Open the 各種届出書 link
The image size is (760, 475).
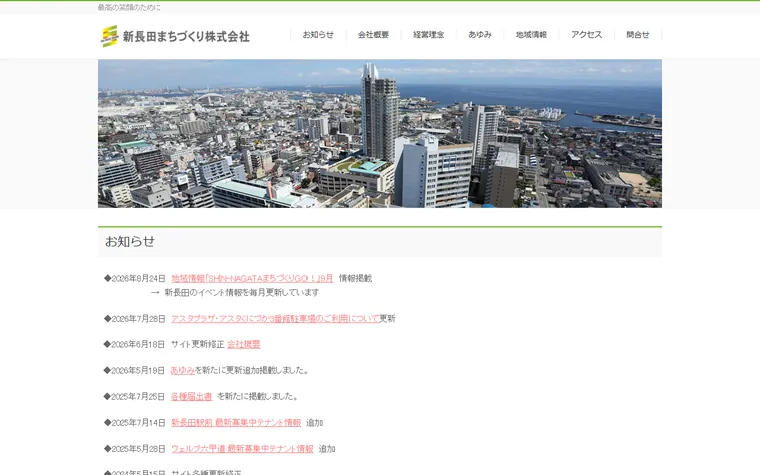(x=191, y=396)
